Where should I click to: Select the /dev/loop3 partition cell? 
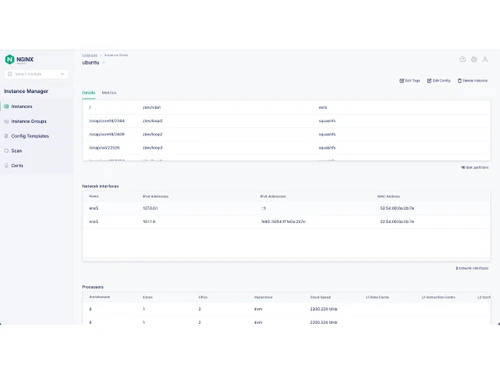(152, 148)
